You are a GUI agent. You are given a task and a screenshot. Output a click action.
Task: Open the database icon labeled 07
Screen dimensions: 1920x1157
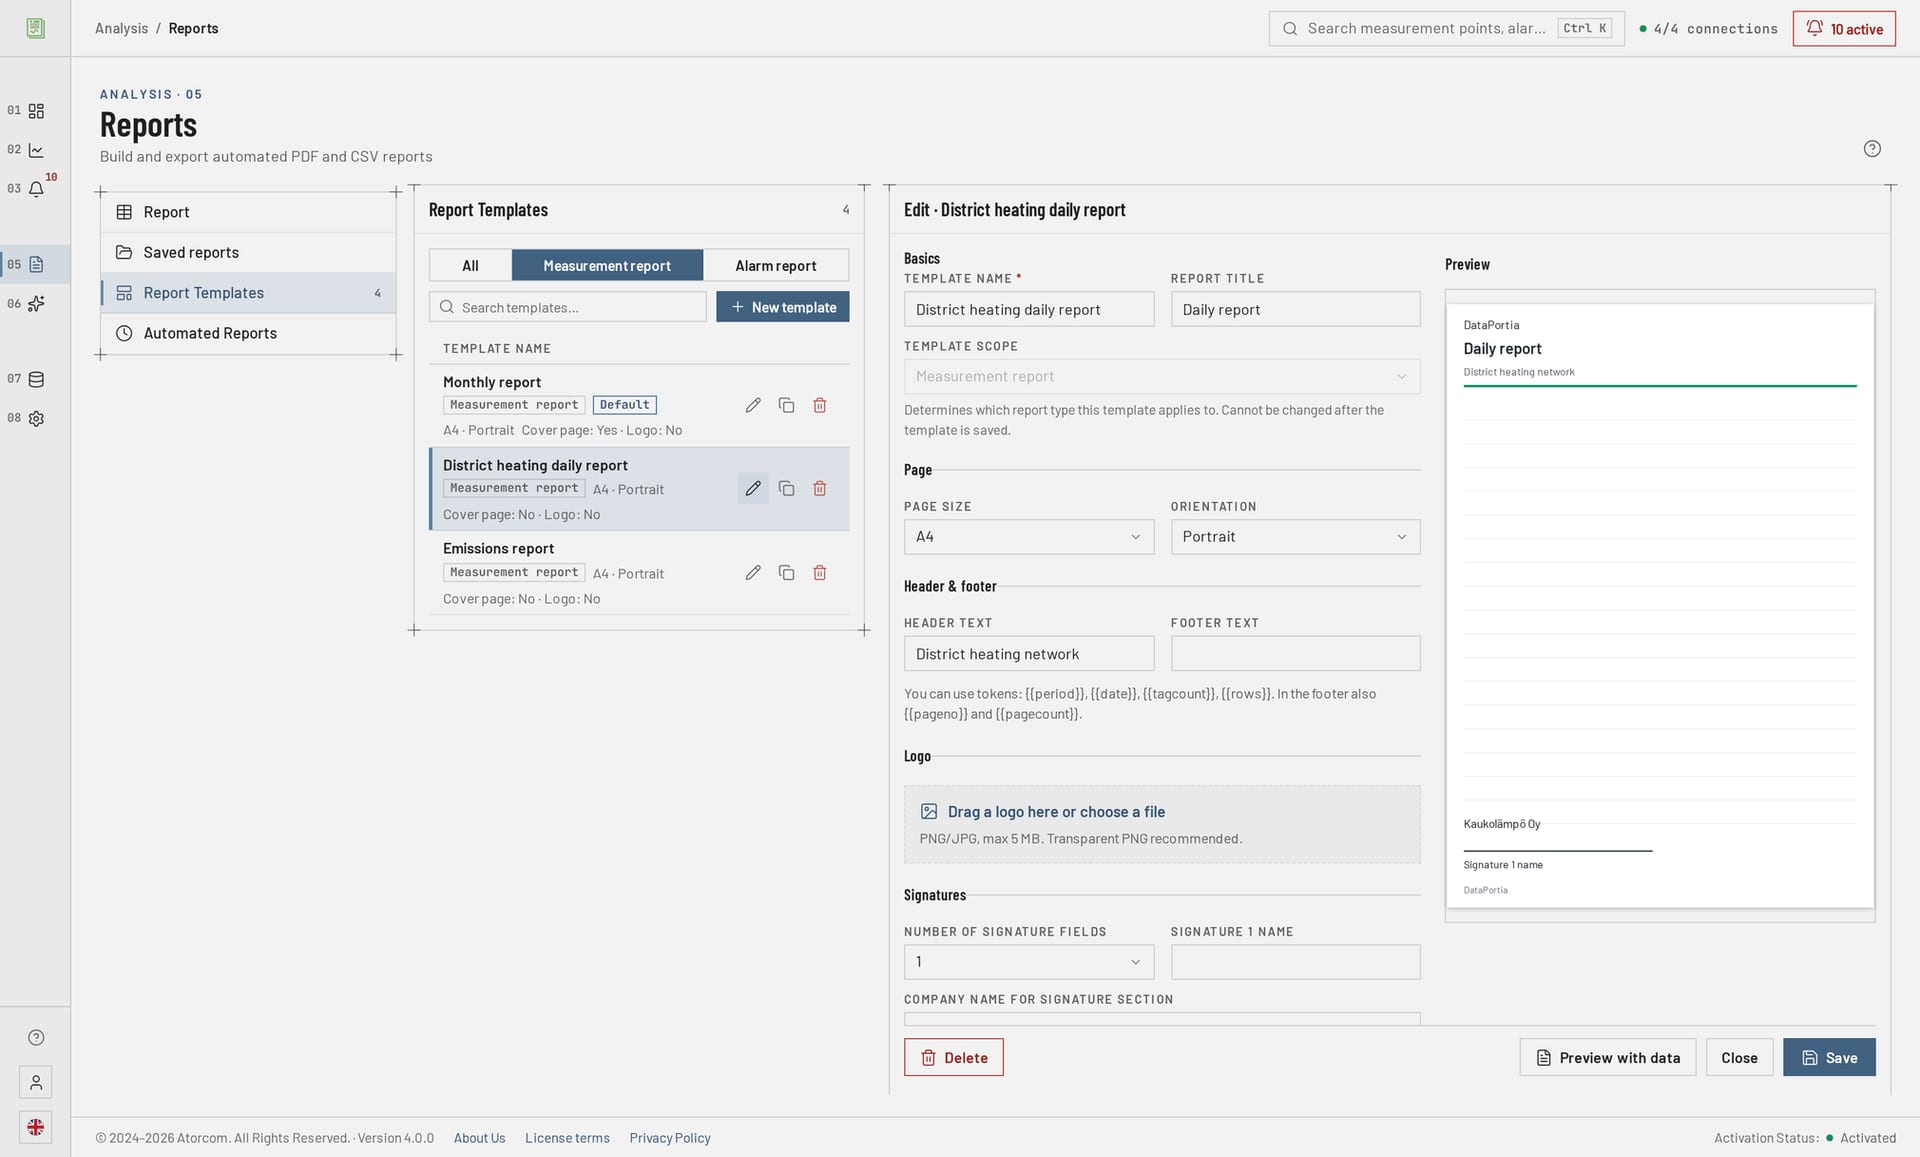coord(36,379)
